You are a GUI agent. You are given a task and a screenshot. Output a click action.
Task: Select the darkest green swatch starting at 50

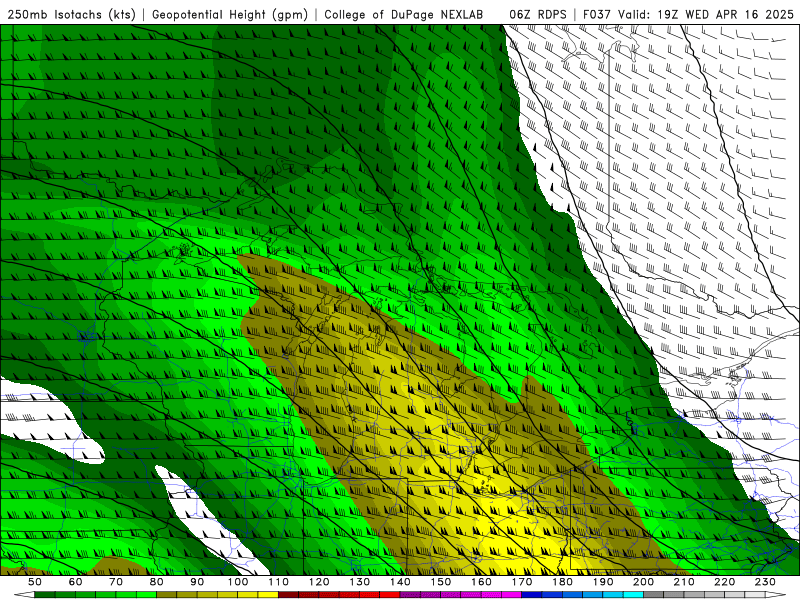point(44,595)
